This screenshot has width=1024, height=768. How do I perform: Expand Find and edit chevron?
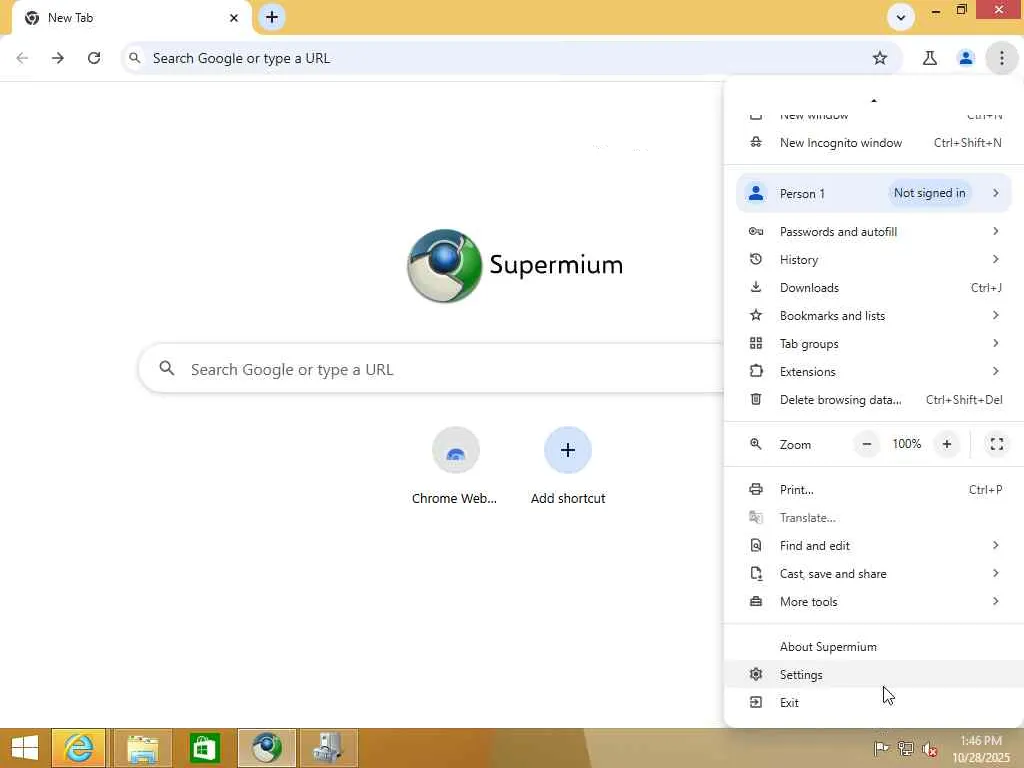pos(995,545)
